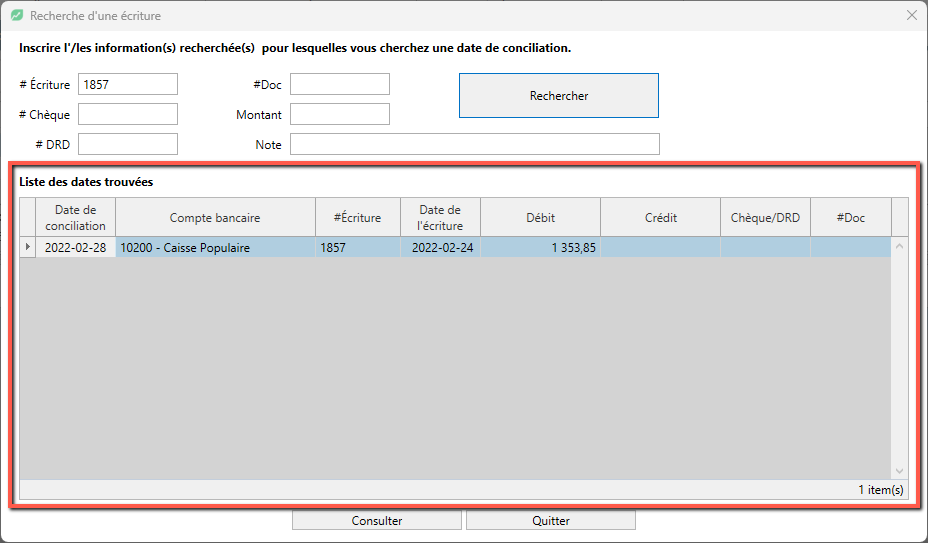The height and width of the screenshot is (543, 928).
Task: Select the conciliation date cell 2022-02-28
Action: 76,248
